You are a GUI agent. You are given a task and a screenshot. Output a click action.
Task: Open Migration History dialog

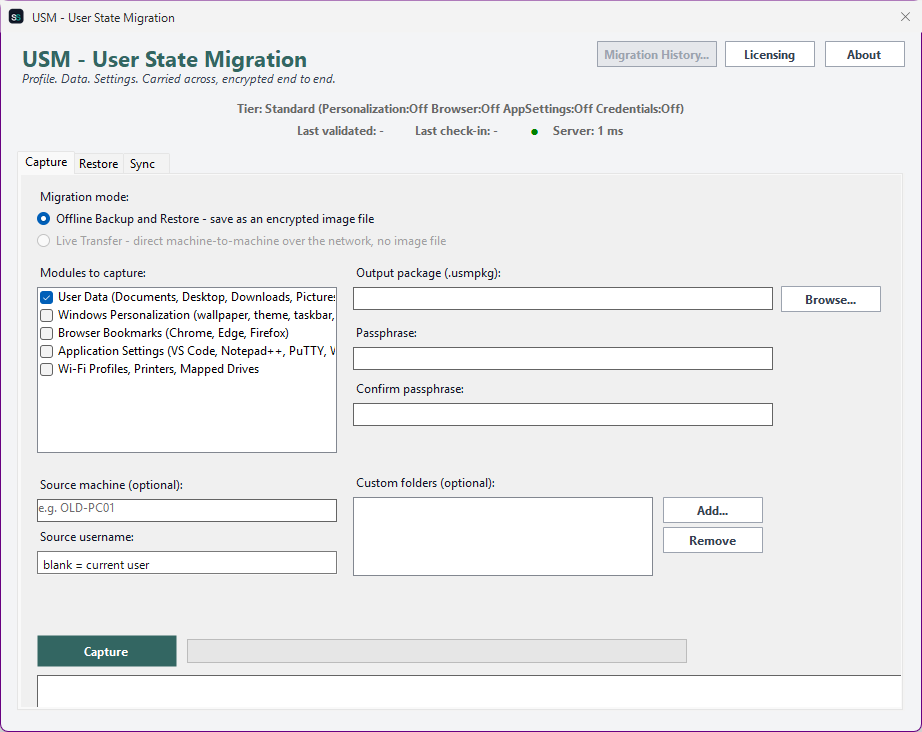click(x=656, y=55)
